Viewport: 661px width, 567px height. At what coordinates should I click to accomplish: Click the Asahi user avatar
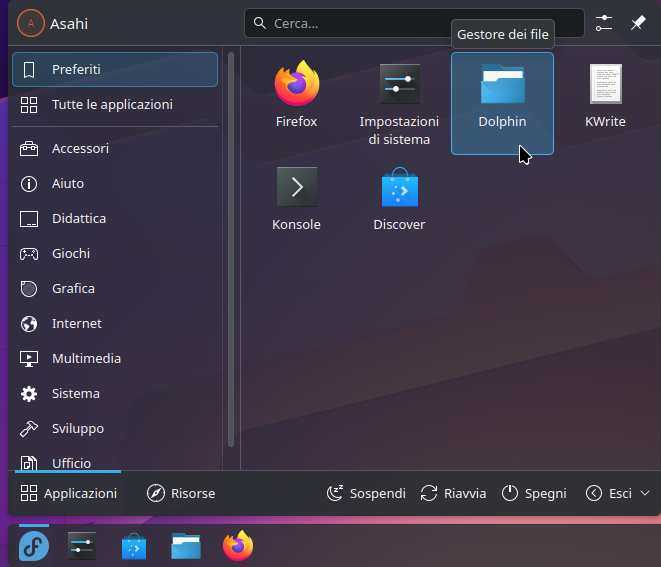click(x=31, y=23)
